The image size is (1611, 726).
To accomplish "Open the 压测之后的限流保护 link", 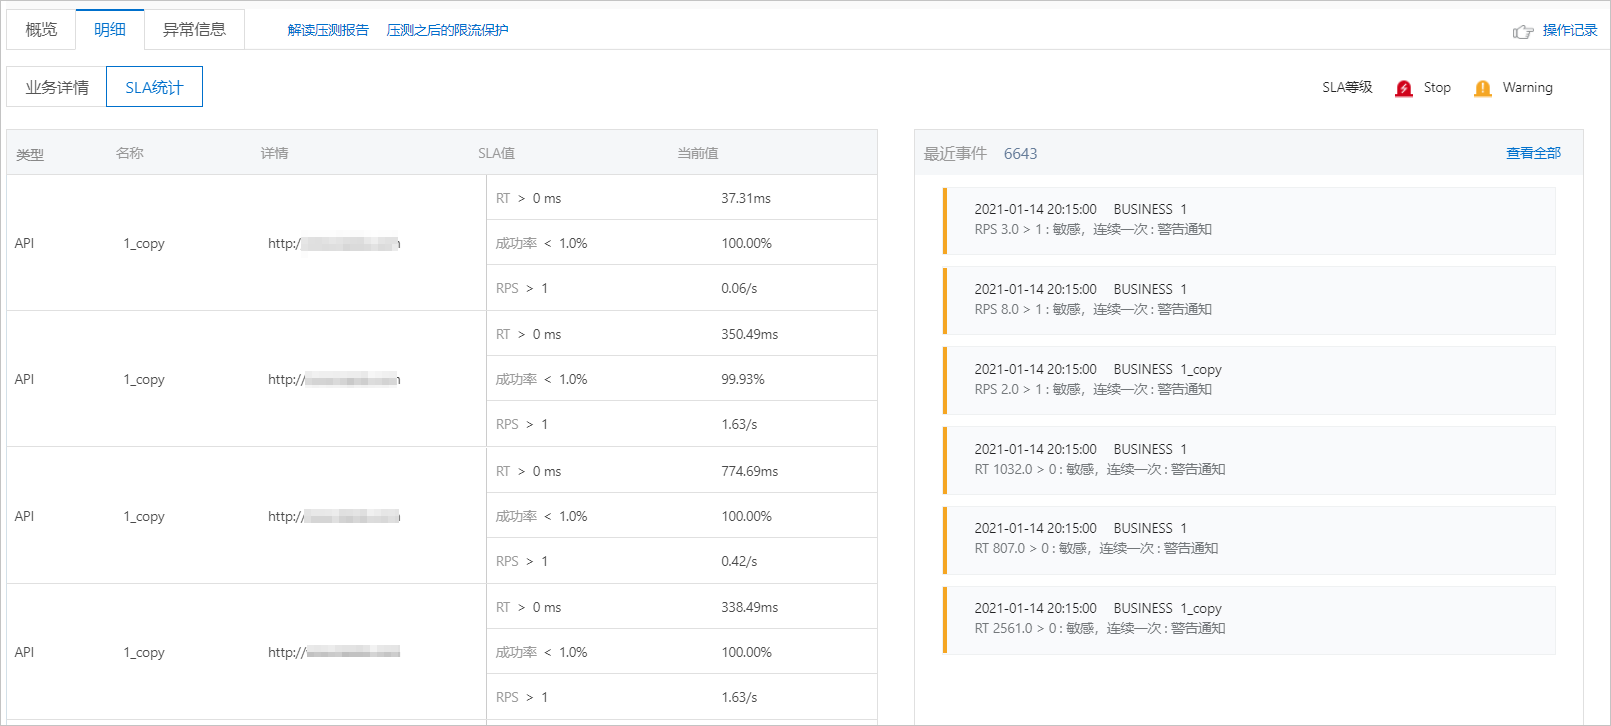I will point(447,30).
